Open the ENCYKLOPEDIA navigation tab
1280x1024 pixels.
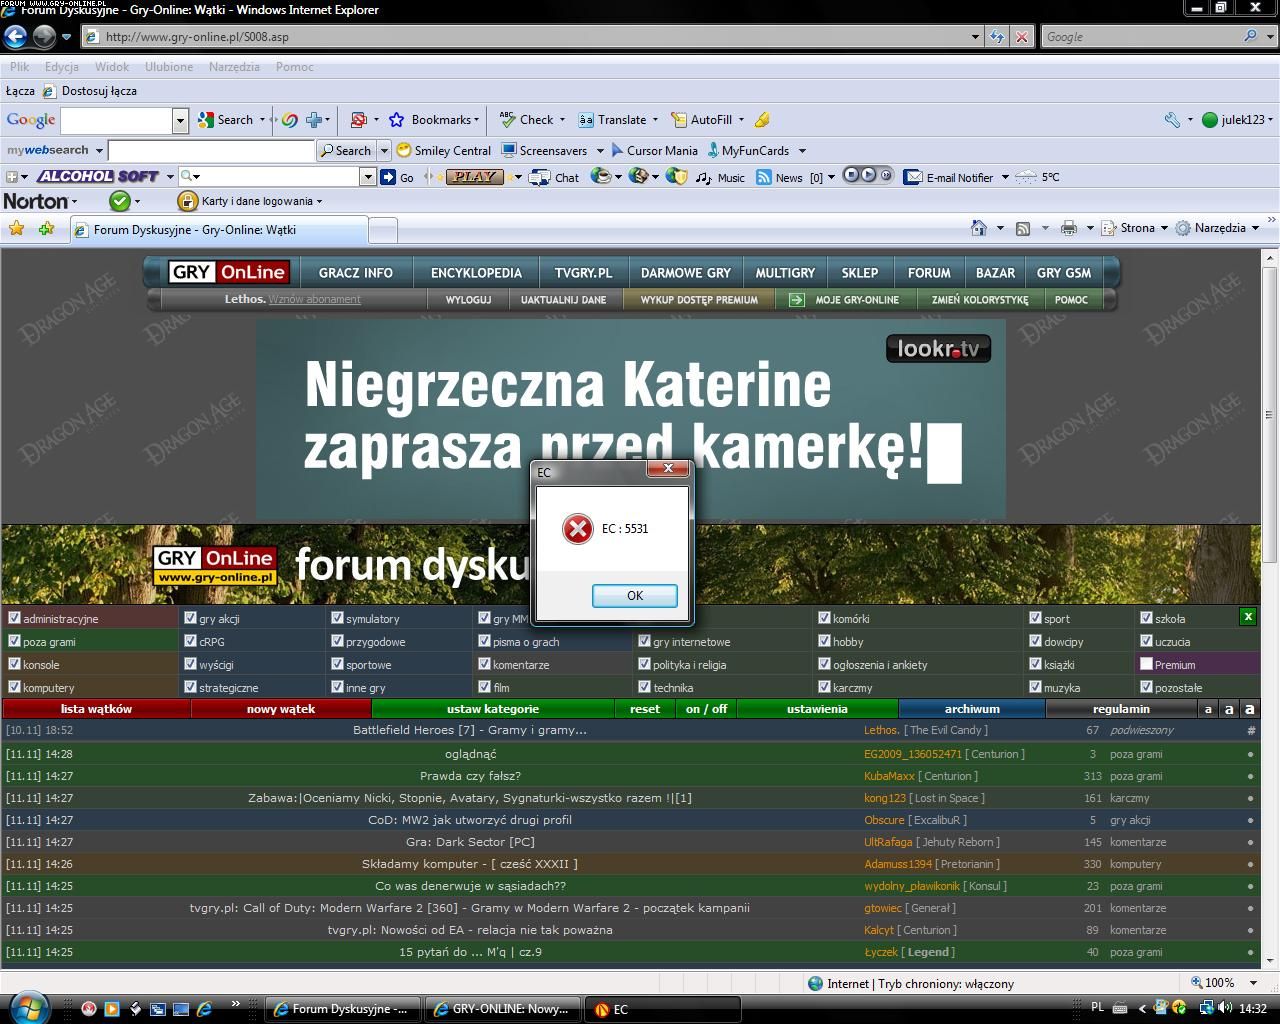[x=476, y=273]
